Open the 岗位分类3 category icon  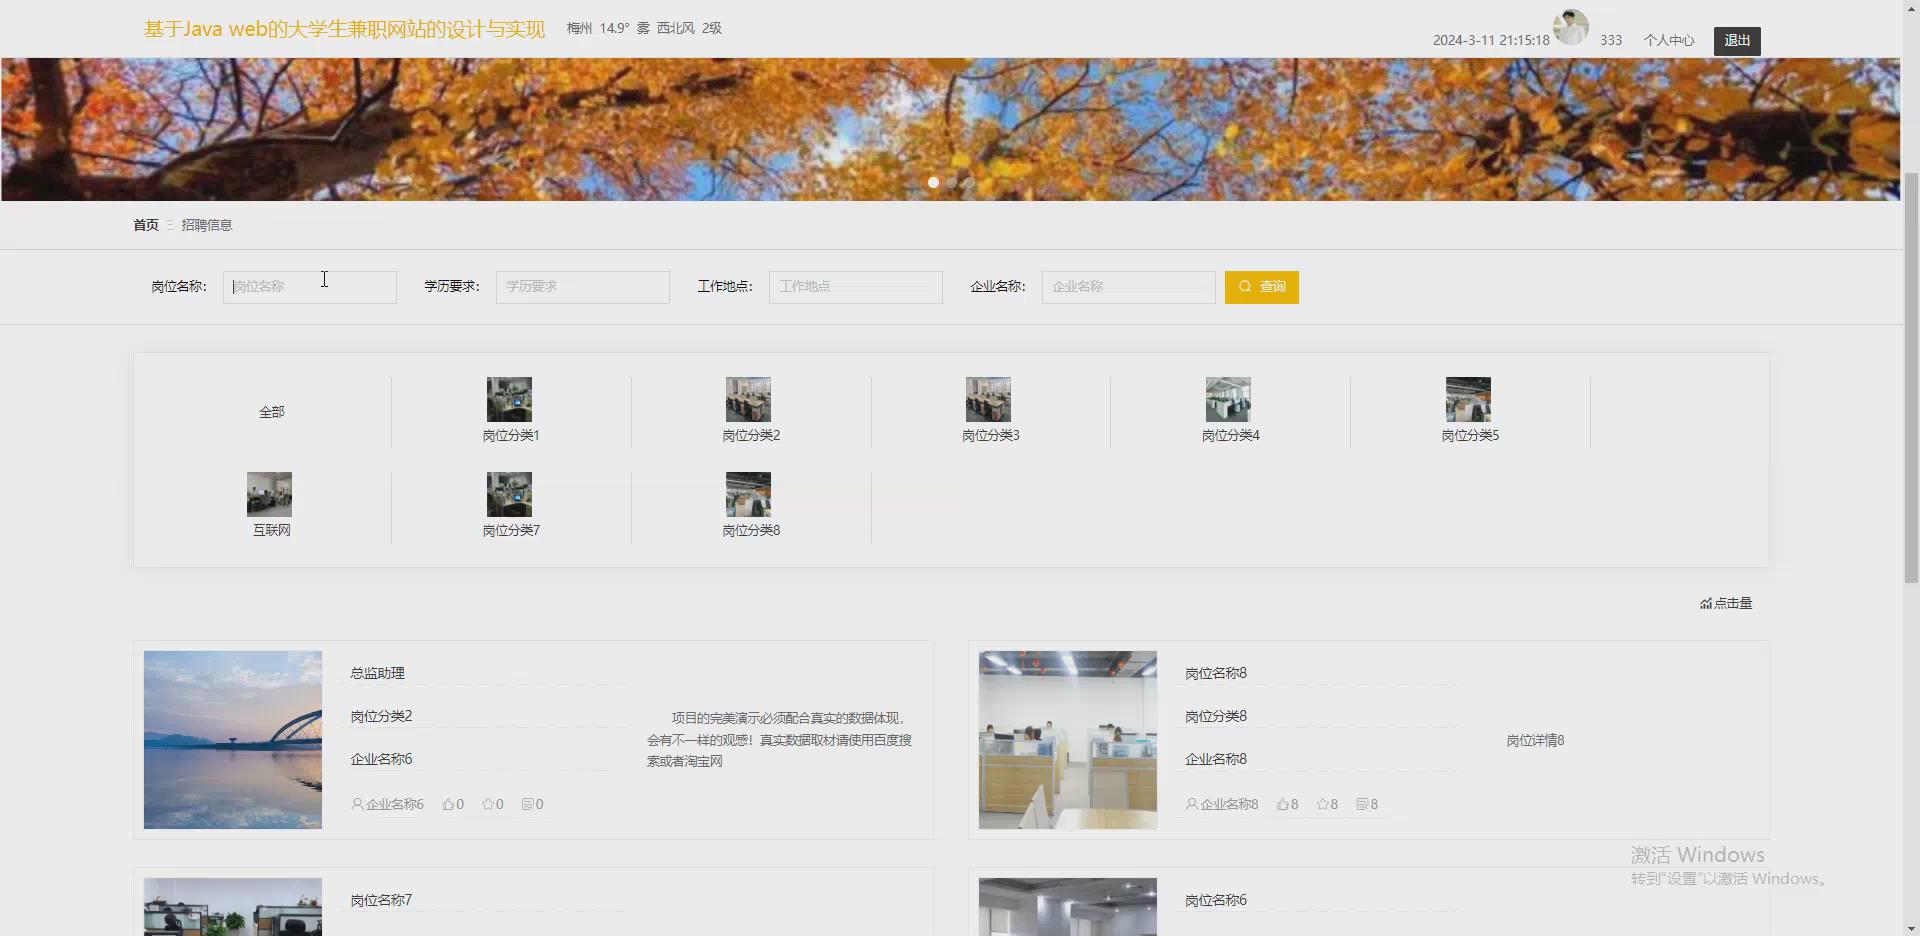(x=988, y=399)
